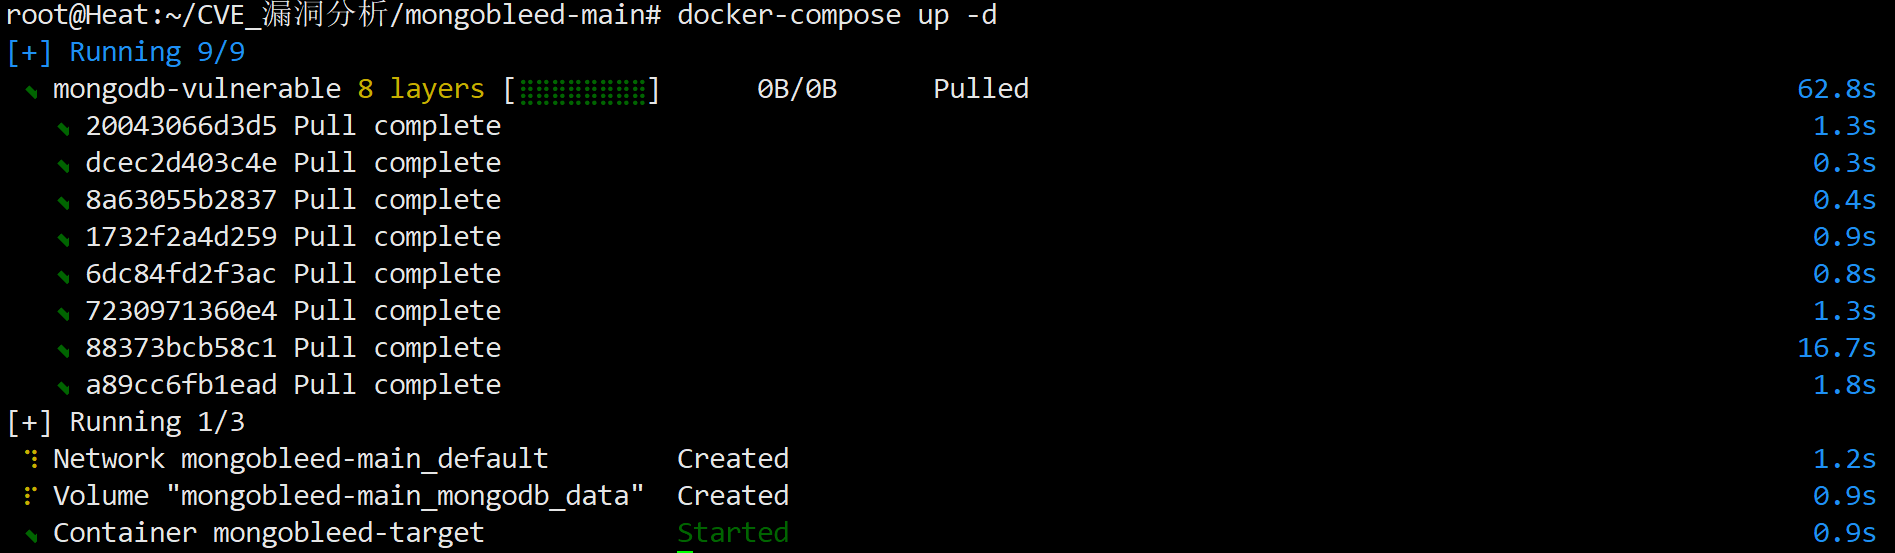Click the 62.8s elapsed time

tap(1836, 89)
